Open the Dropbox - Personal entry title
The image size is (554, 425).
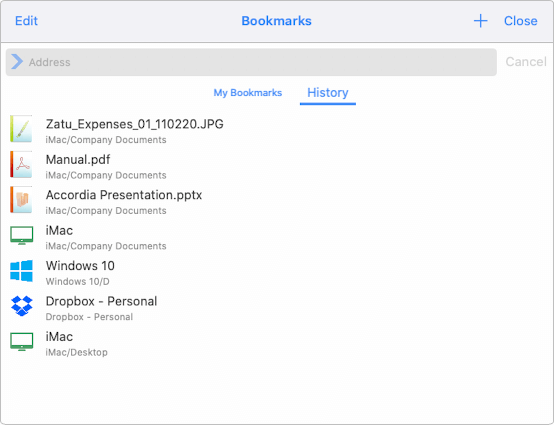(101, 301)
